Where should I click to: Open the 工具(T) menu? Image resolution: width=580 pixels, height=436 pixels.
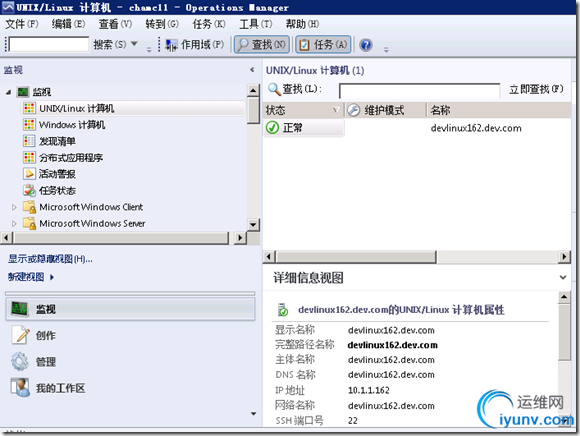click(256, 24)
